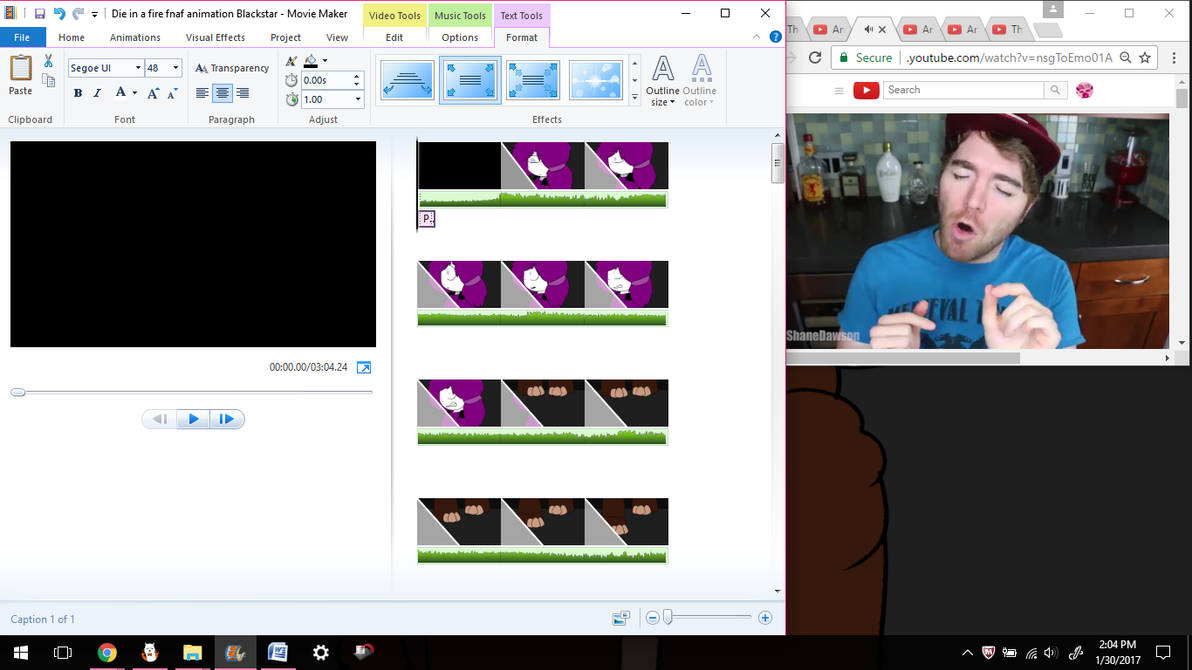Click the Edit text icon in Adjust
The height and width of the screenshot is (670, 1192).
click(291, 62)
